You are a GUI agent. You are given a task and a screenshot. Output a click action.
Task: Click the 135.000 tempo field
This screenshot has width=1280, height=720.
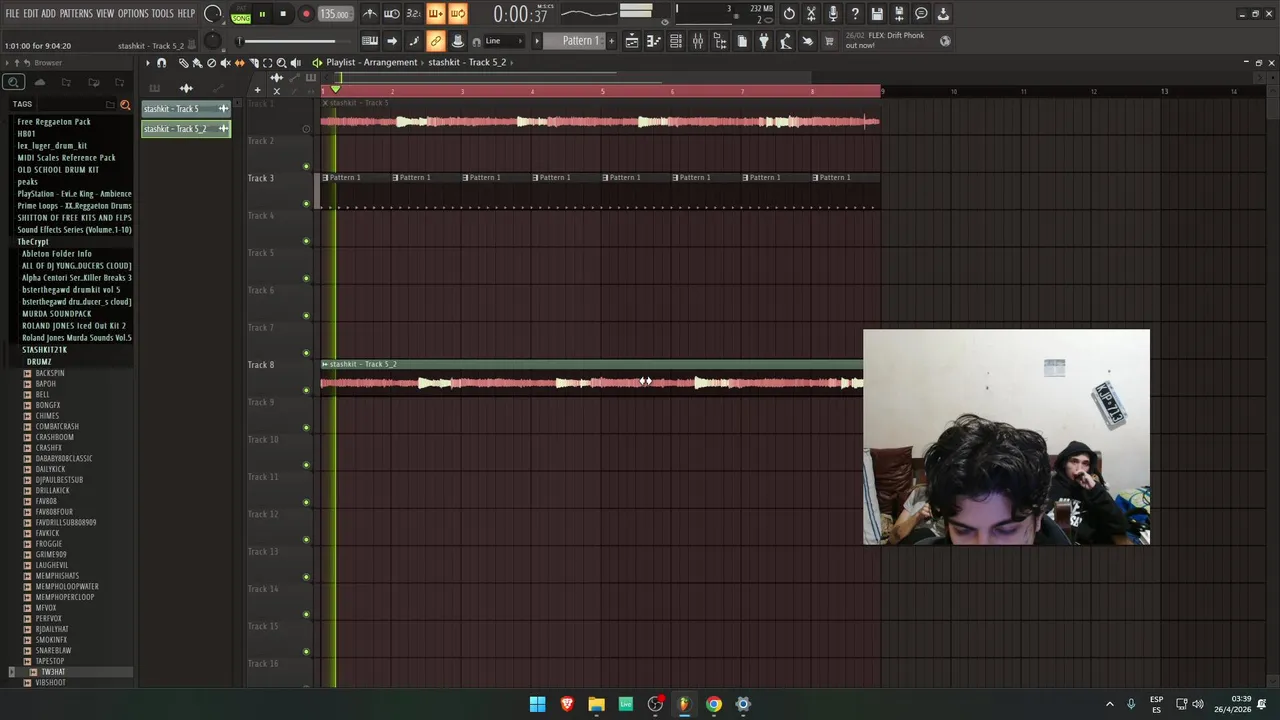335,14
